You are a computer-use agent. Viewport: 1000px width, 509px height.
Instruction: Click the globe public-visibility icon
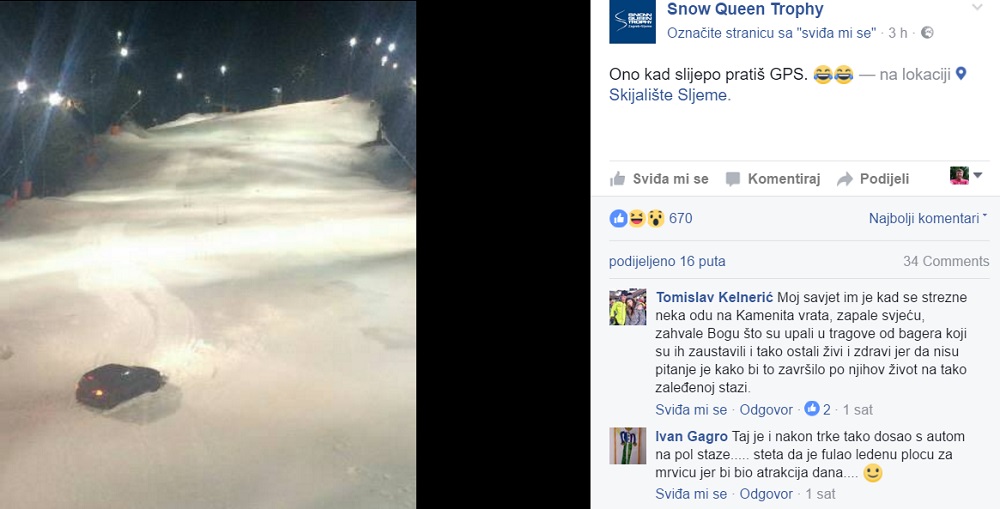pyautogui.click(x=927, y=33)
